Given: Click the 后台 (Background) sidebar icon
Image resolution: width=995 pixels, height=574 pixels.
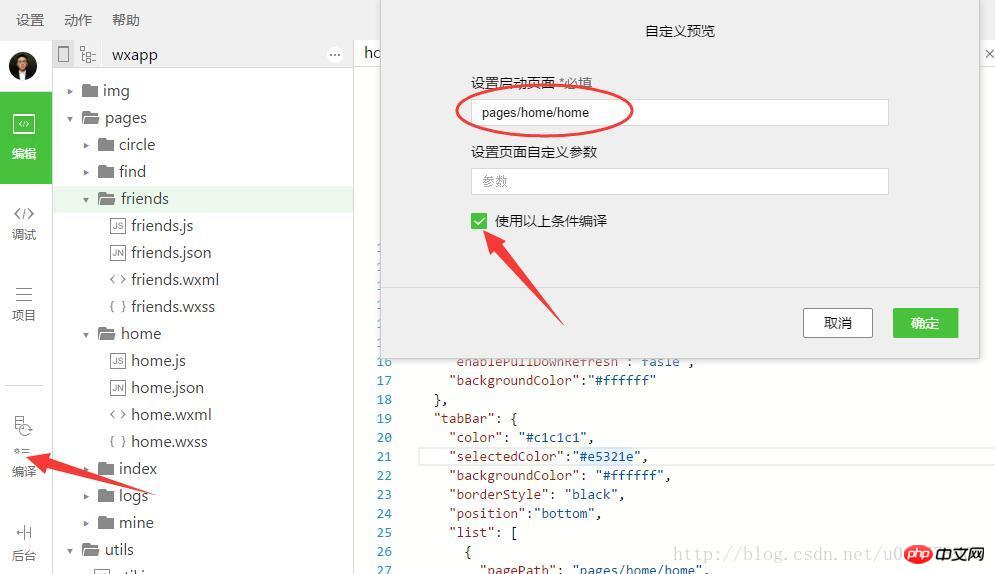Looking at the screenshot, I should tap(24, 542).
